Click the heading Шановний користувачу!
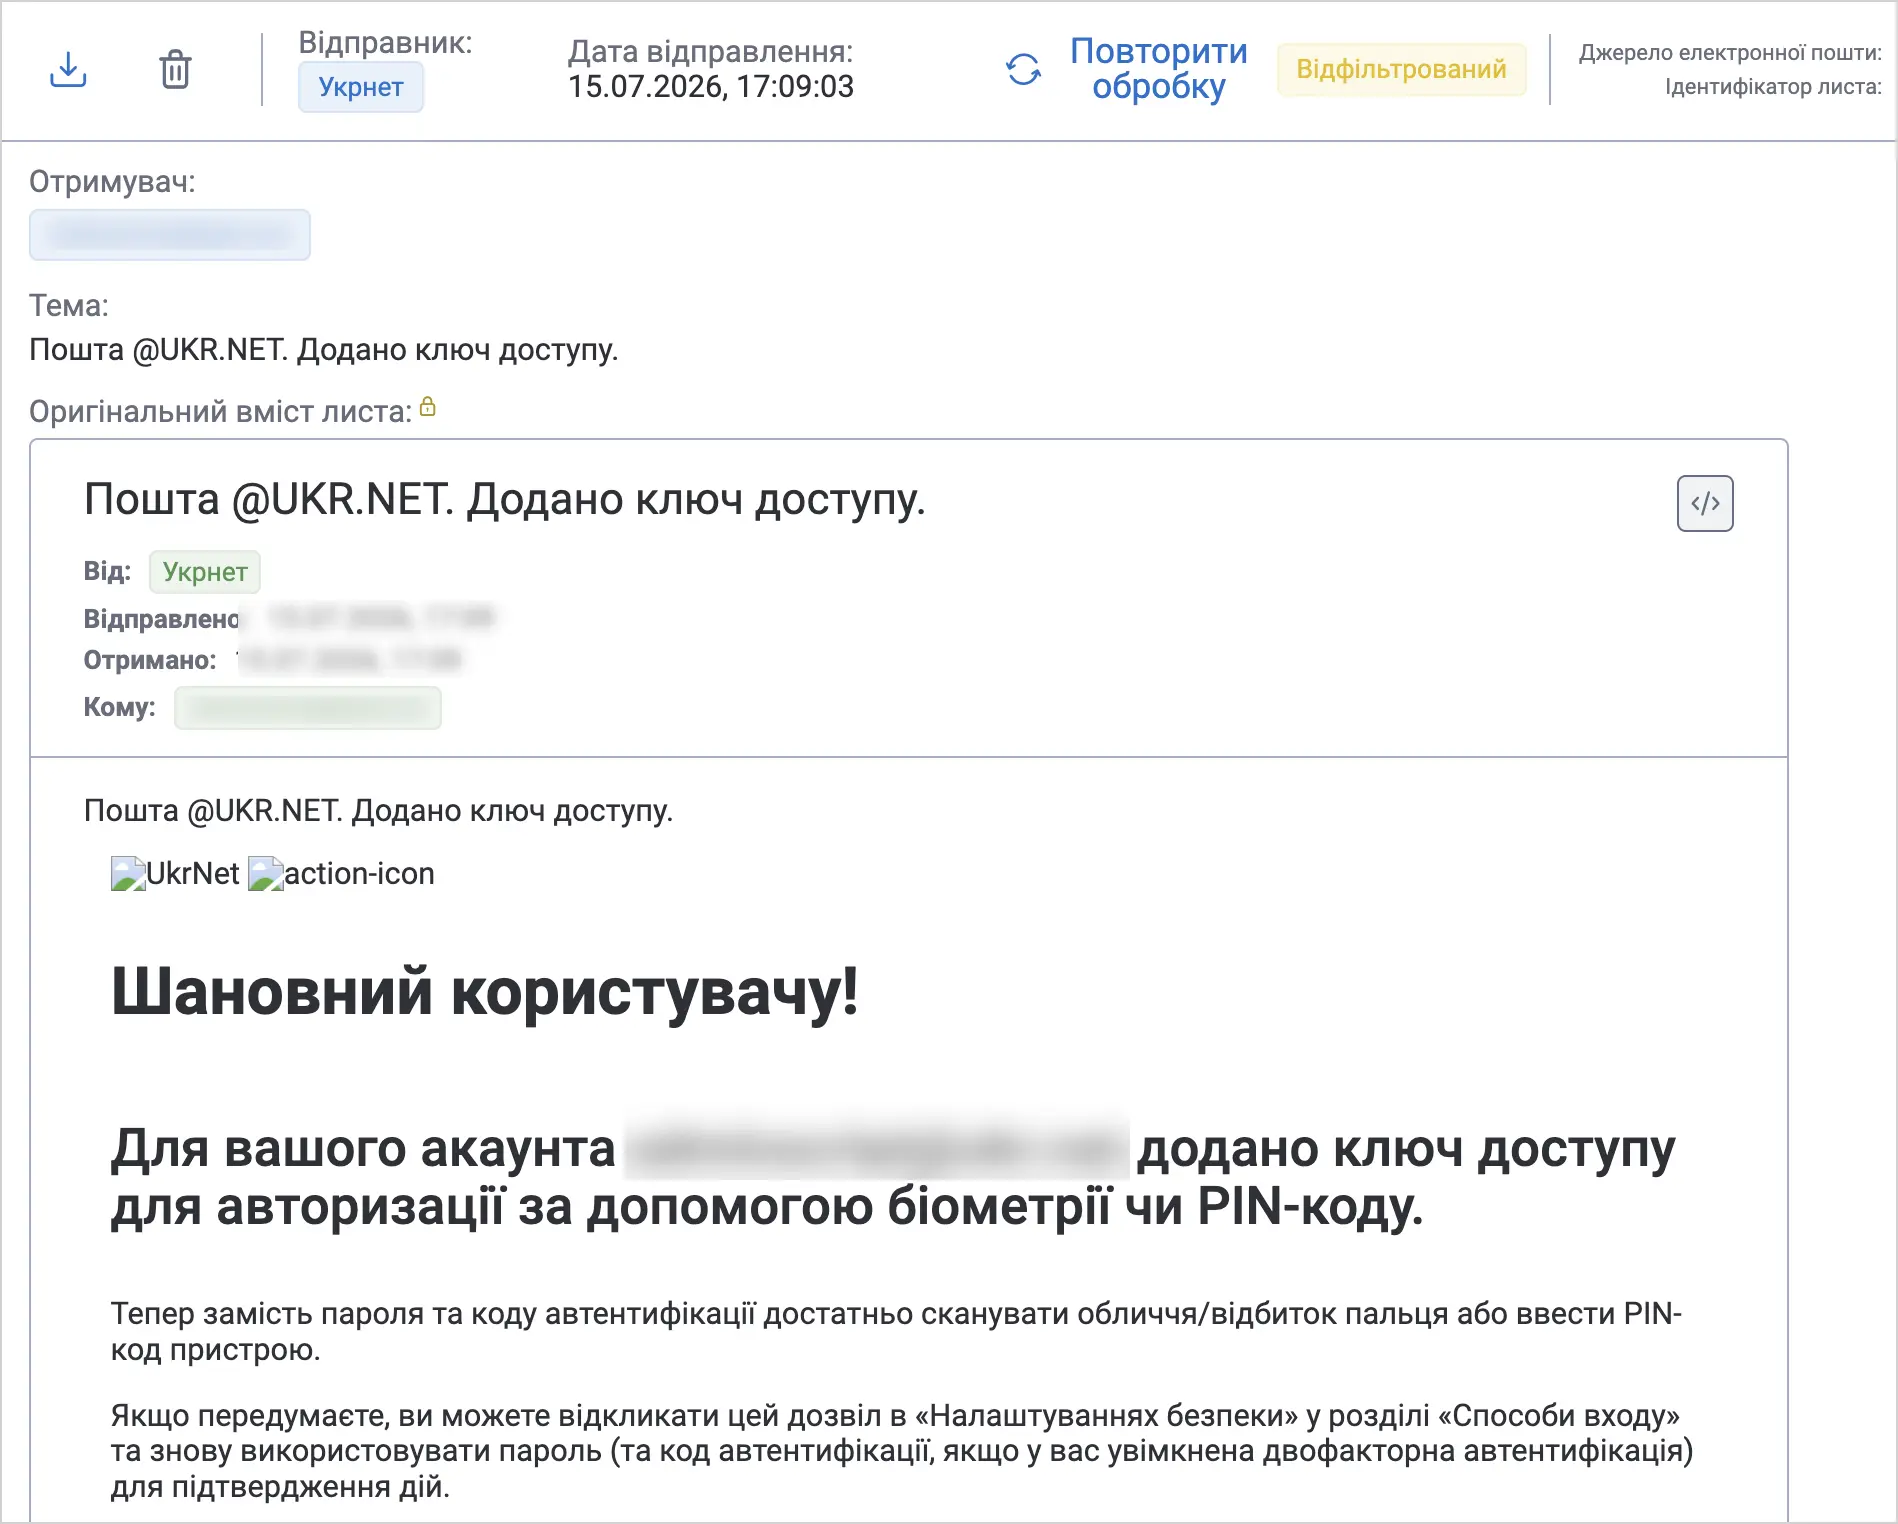Image resolution: width=1898 pixels, height=1524 pixels. [485, 992]
